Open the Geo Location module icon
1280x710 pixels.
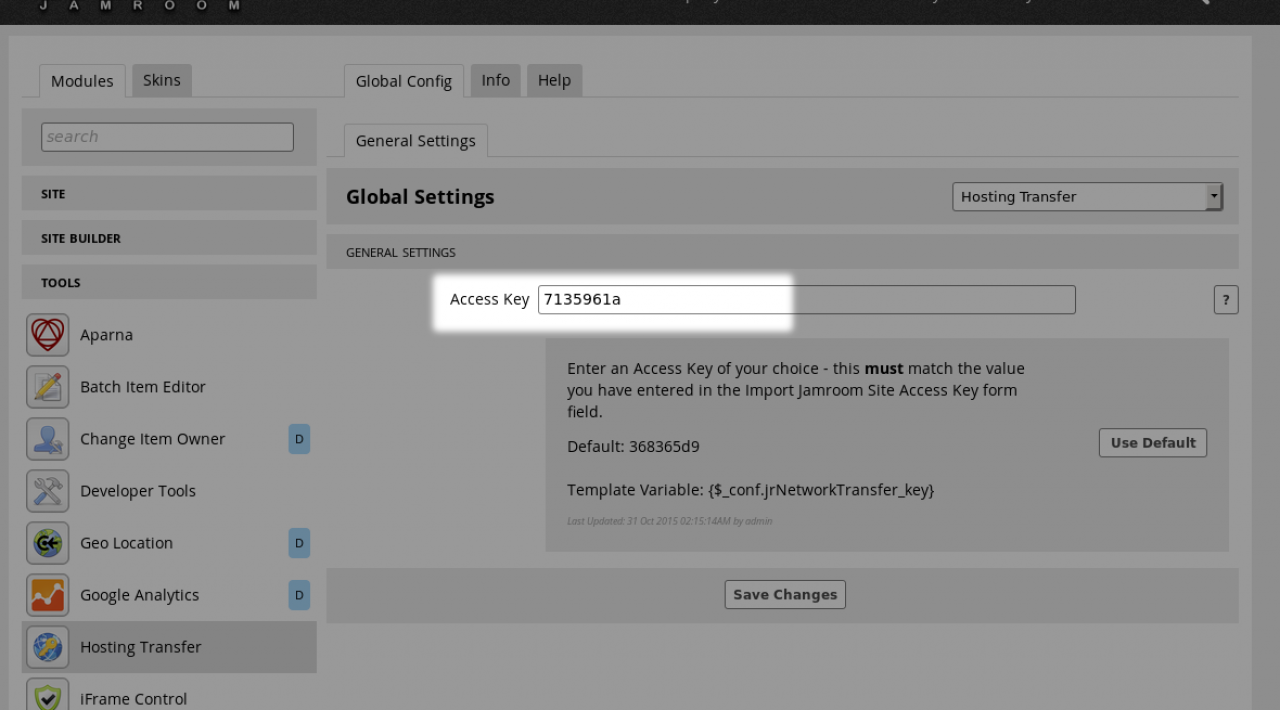click(x=48, y=543)
